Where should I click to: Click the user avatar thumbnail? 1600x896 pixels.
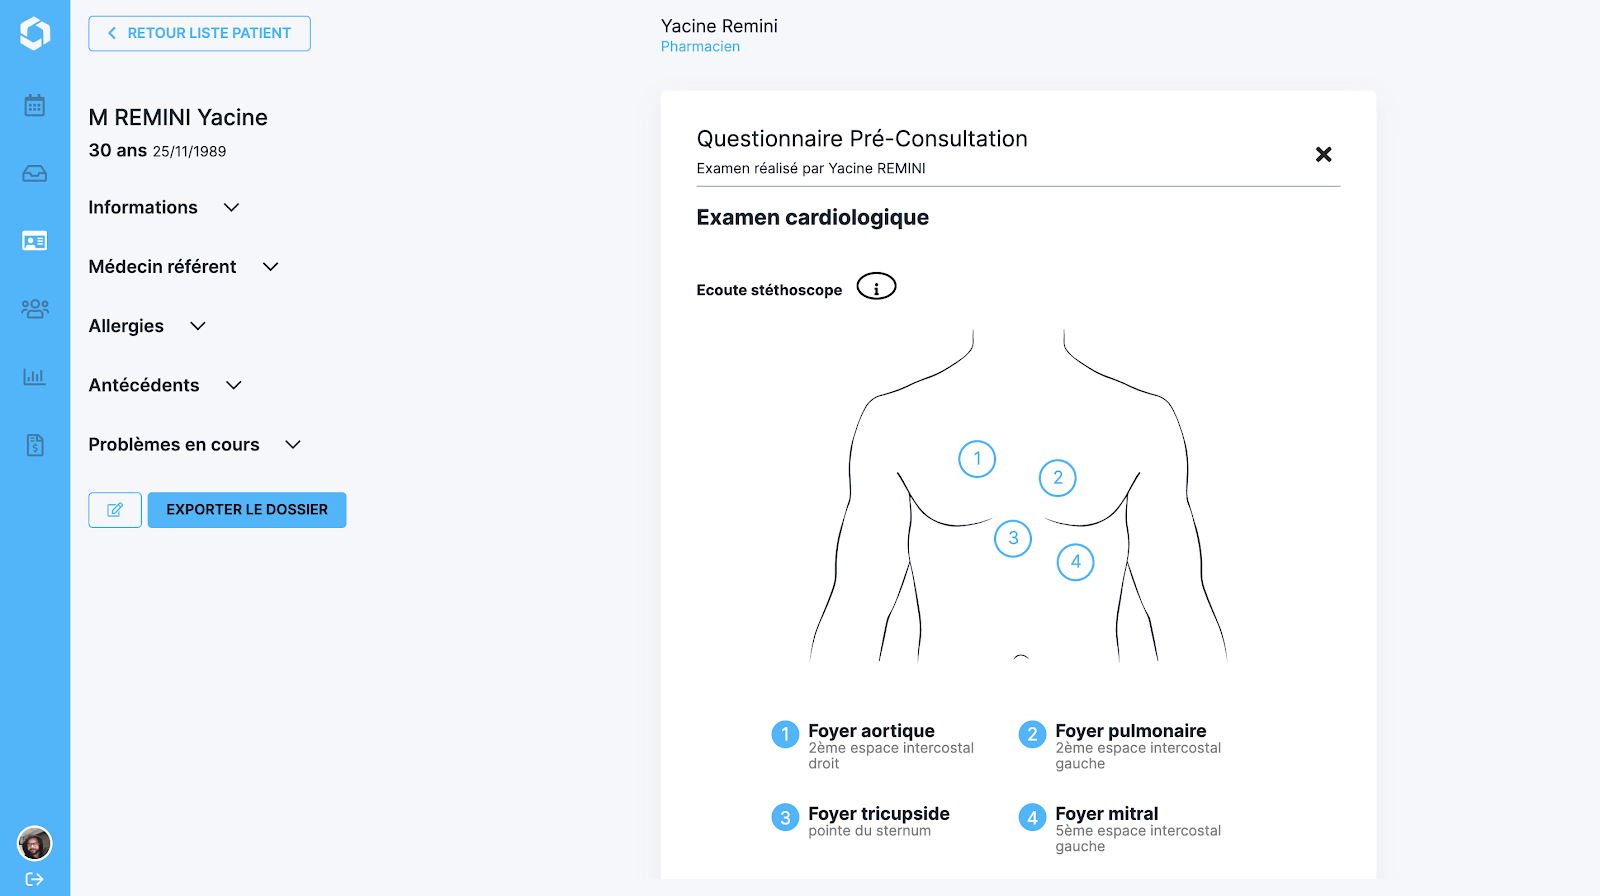tap(35, 844)
